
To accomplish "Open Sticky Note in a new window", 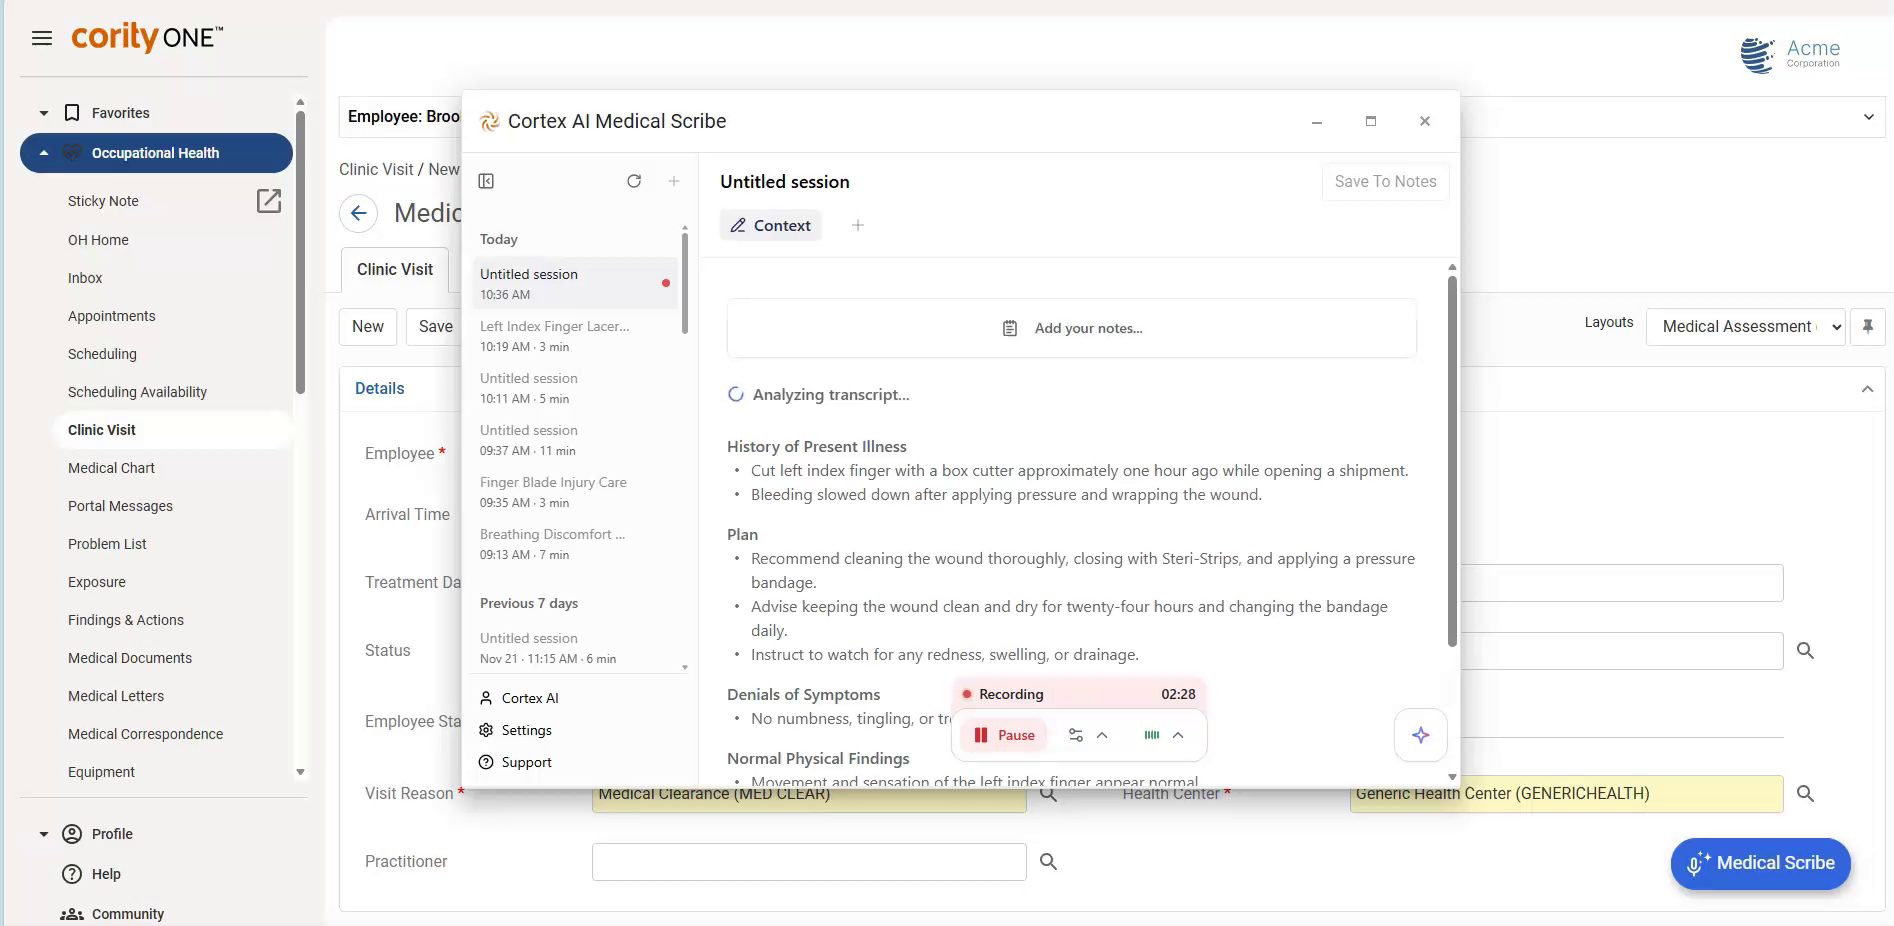I will 269,201.
